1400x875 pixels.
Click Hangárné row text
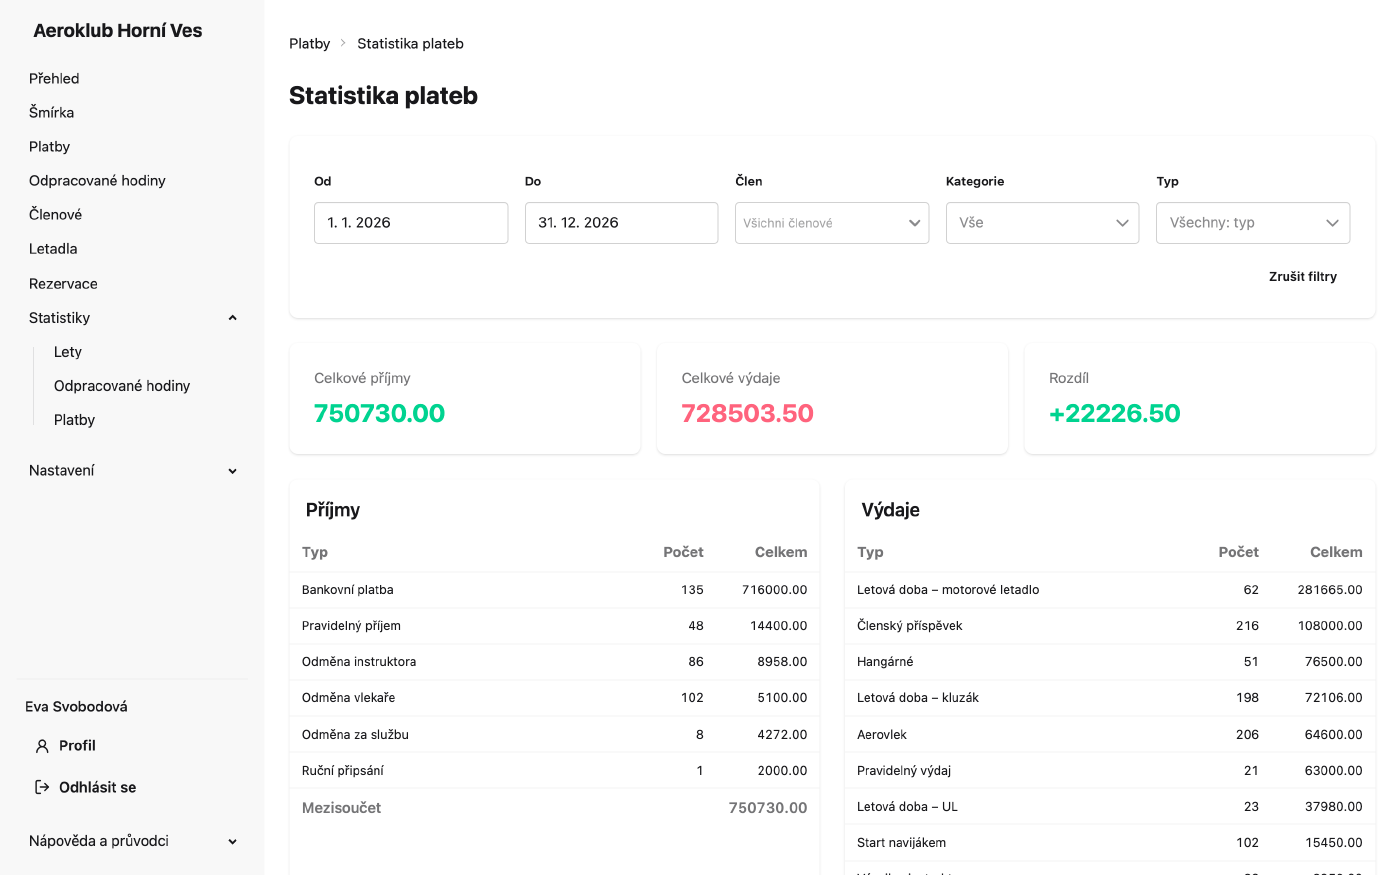[x=885, y=662]
